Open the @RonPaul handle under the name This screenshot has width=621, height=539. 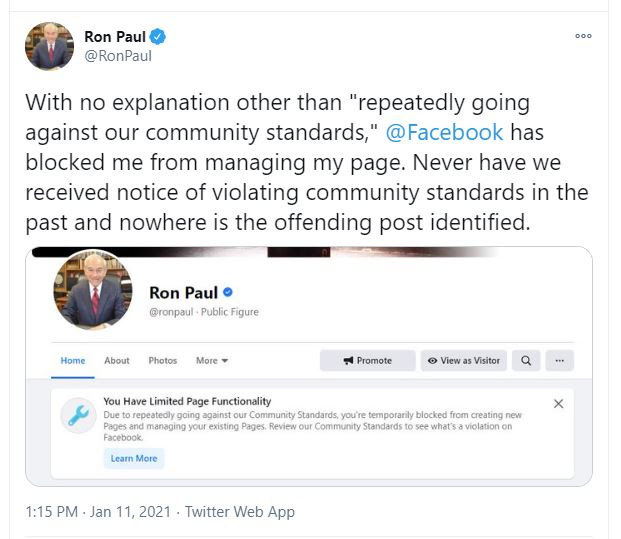point(118,56)
